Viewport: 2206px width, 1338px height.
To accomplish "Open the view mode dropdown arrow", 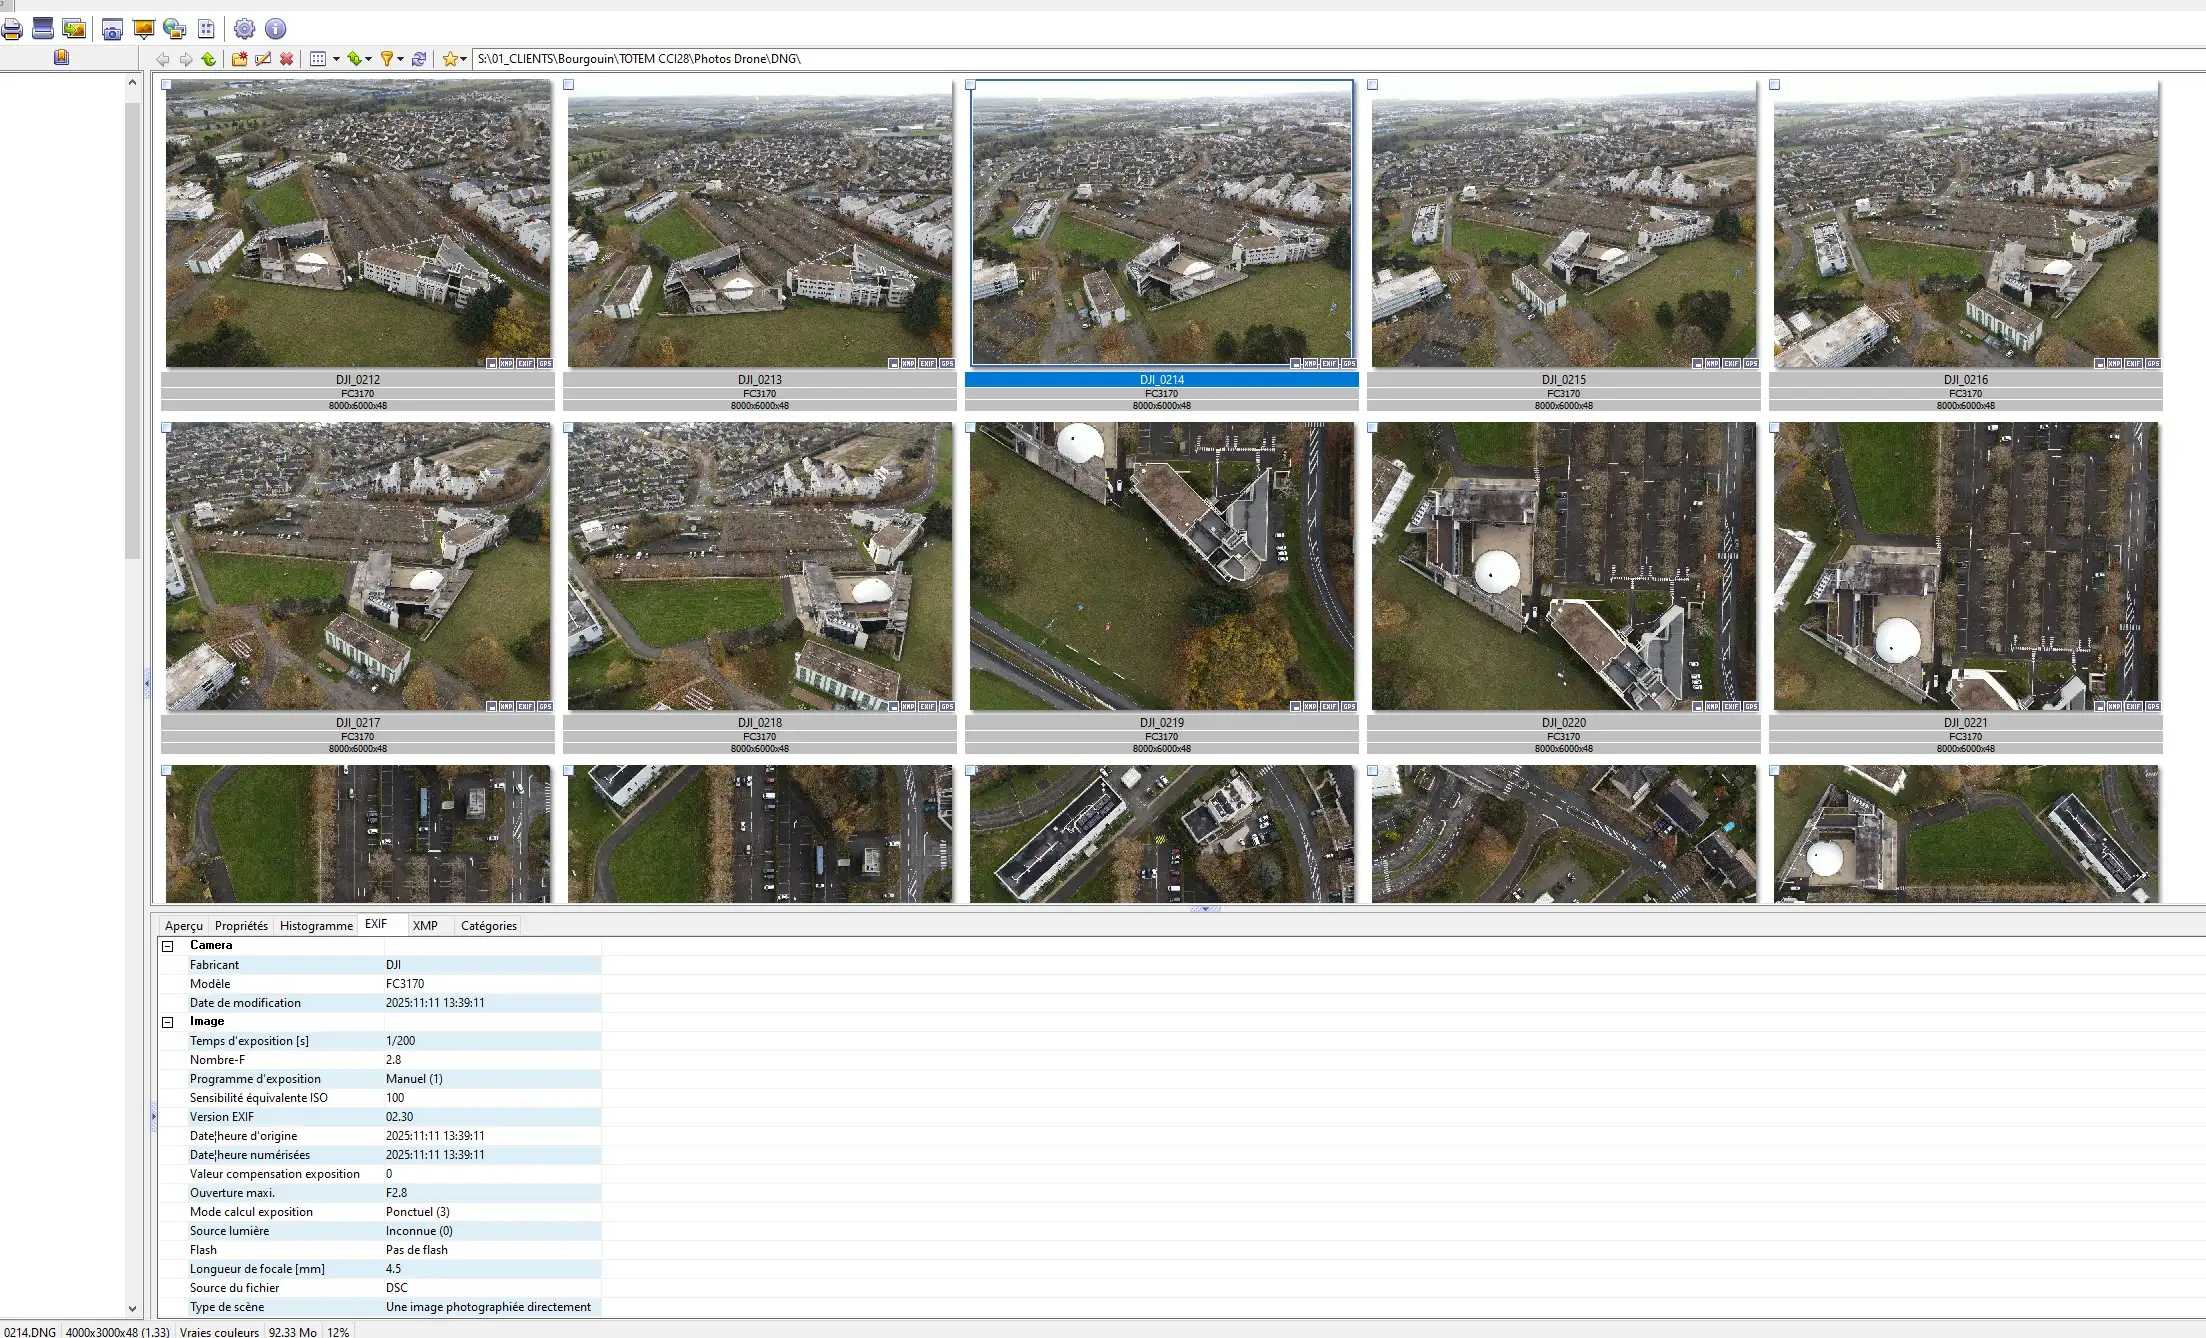I will pos(336,59).
